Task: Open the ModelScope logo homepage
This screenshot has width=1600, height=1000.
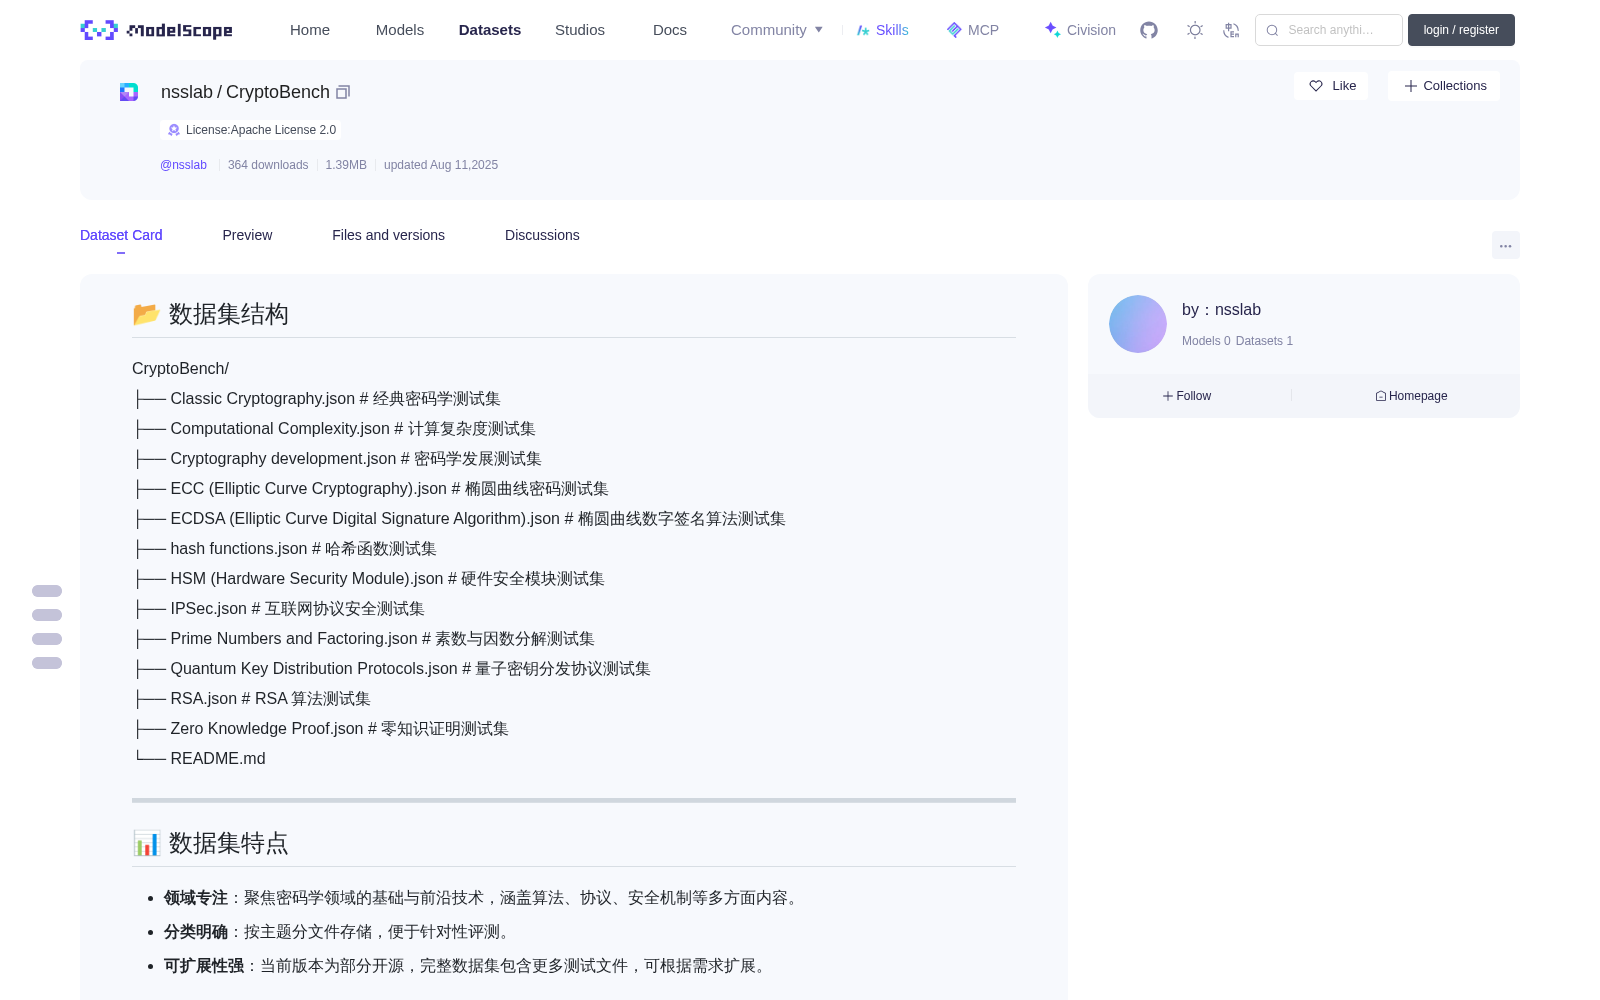Action: [156, 30]
